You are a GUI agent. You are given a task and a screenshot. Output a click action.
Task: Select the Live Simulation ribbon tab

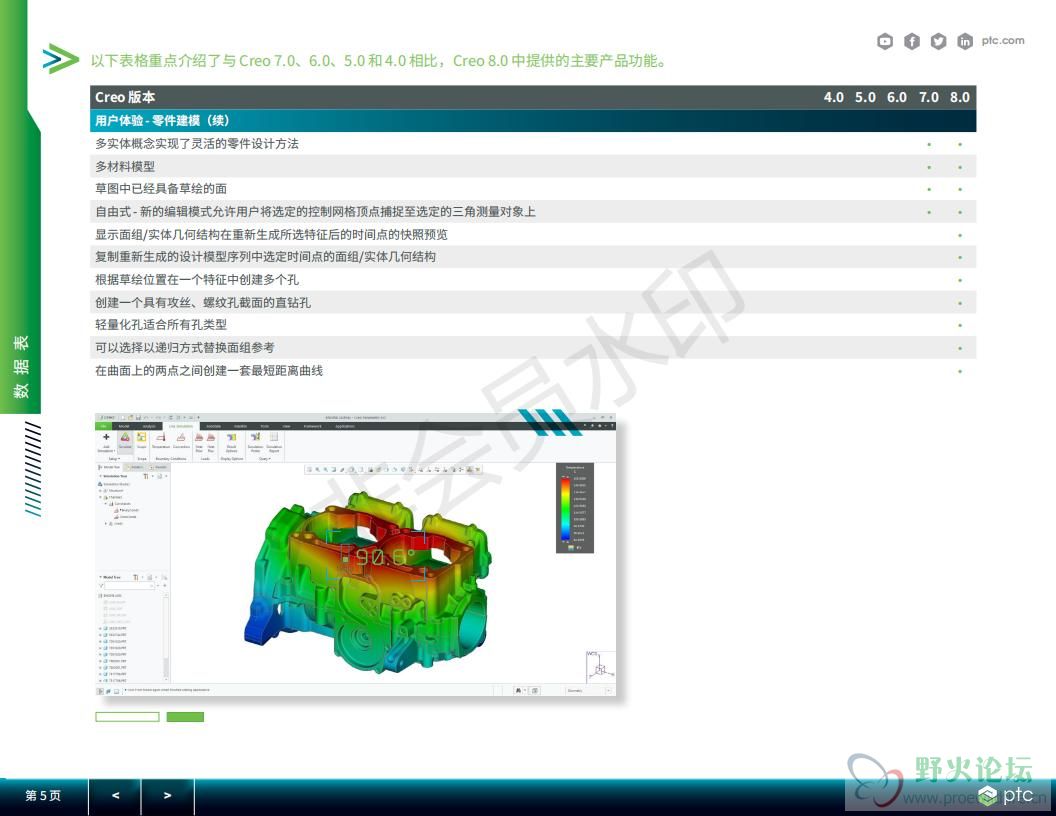pos(181,426)
